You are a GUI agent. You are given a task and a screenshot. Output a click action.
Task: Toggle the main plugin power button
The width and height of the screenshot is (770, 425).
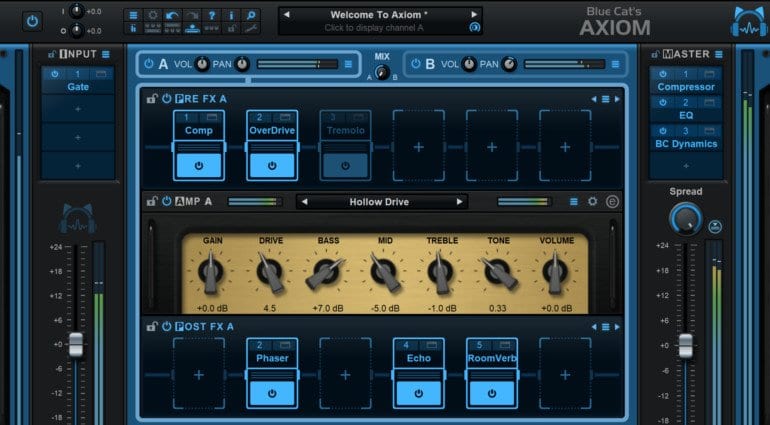pos(32,21)
